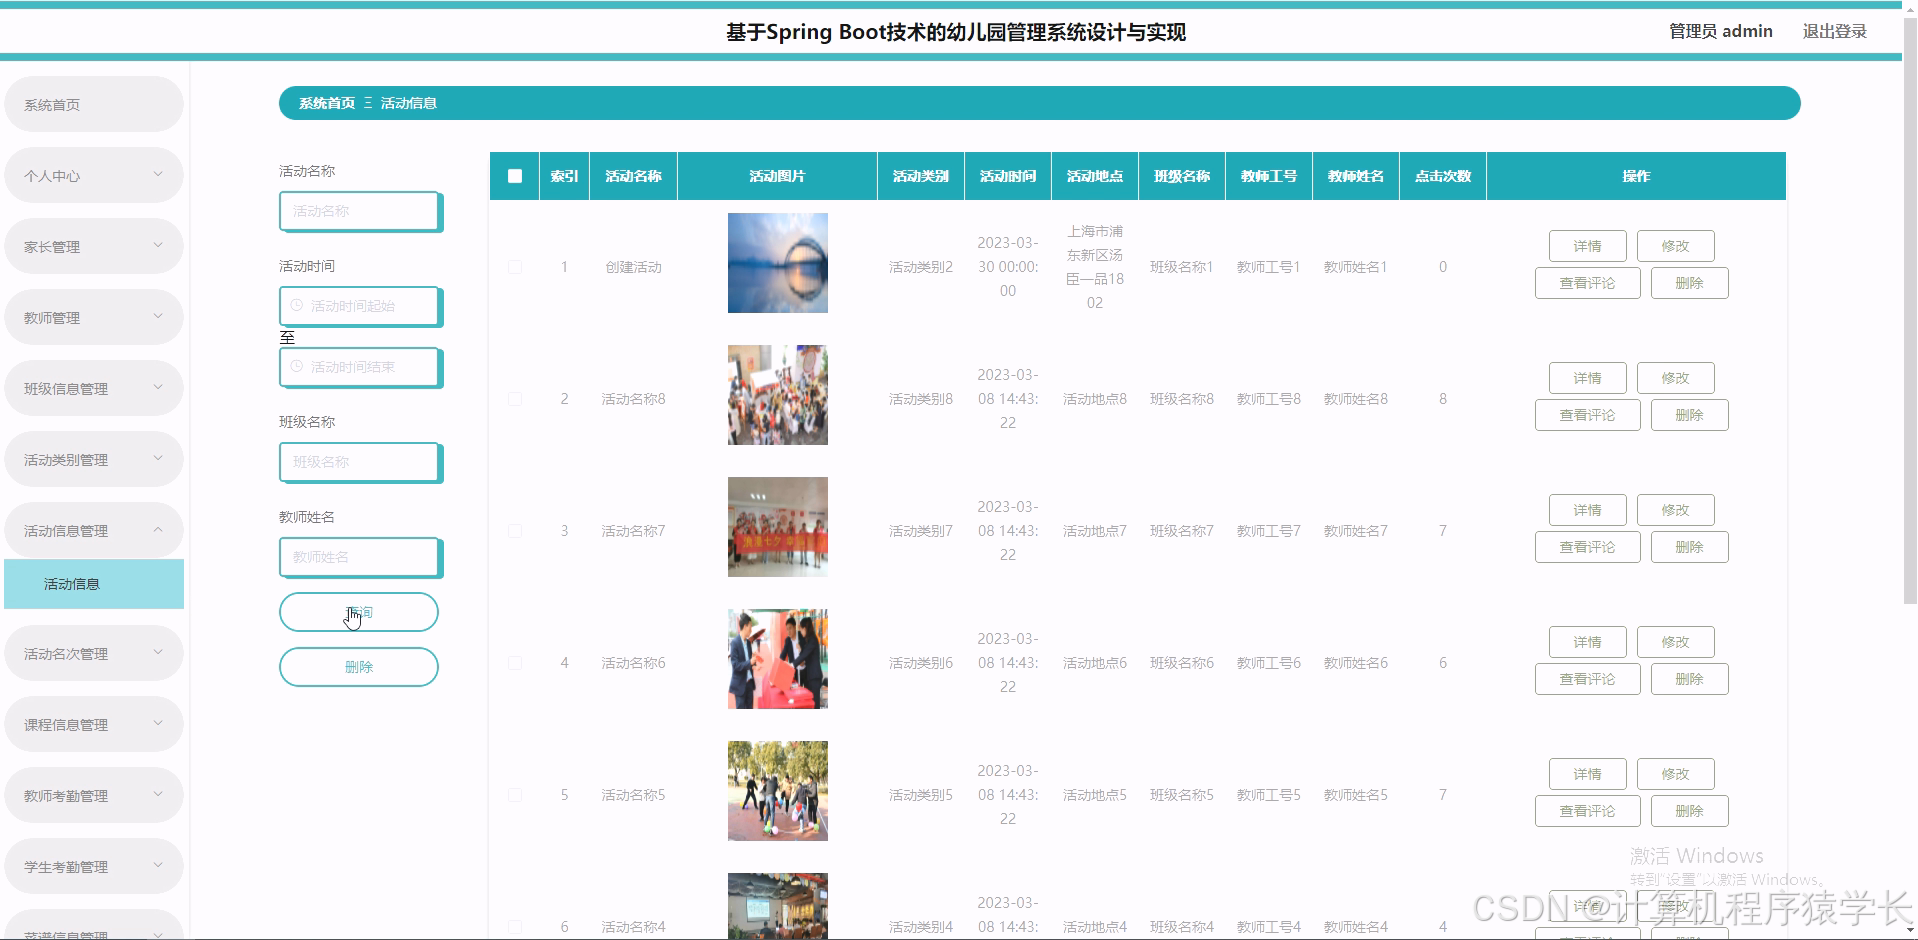1918x940 pixels.
Task: Click the 查询 search button
Action: [359, 612]
